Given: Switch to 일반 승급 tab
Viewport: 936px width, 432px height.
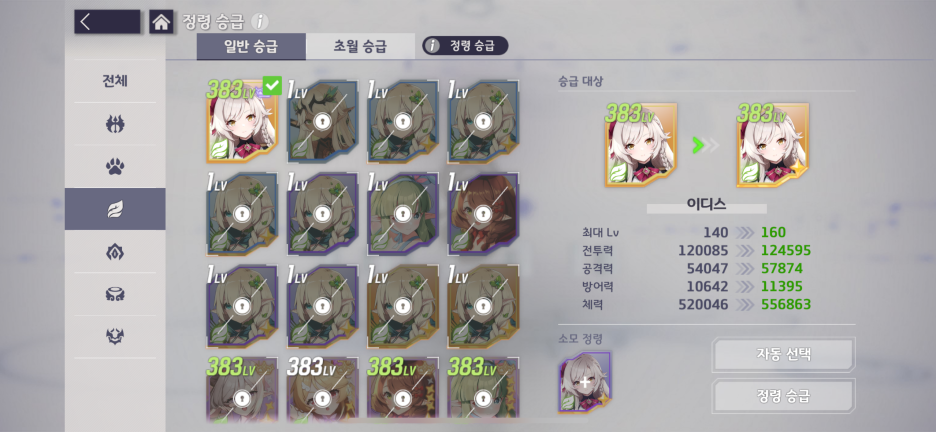Looking at the screenshot, I should (251, 47).
